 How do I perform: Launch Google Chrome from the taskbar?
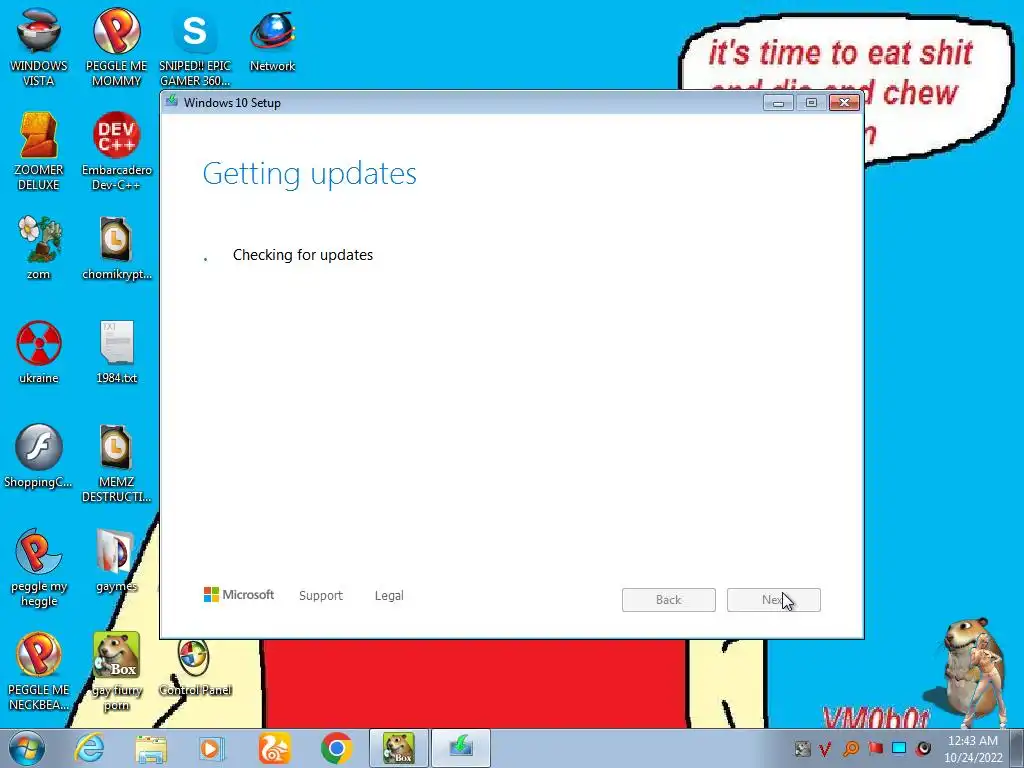pyautogui.click(x=336, y=748)
